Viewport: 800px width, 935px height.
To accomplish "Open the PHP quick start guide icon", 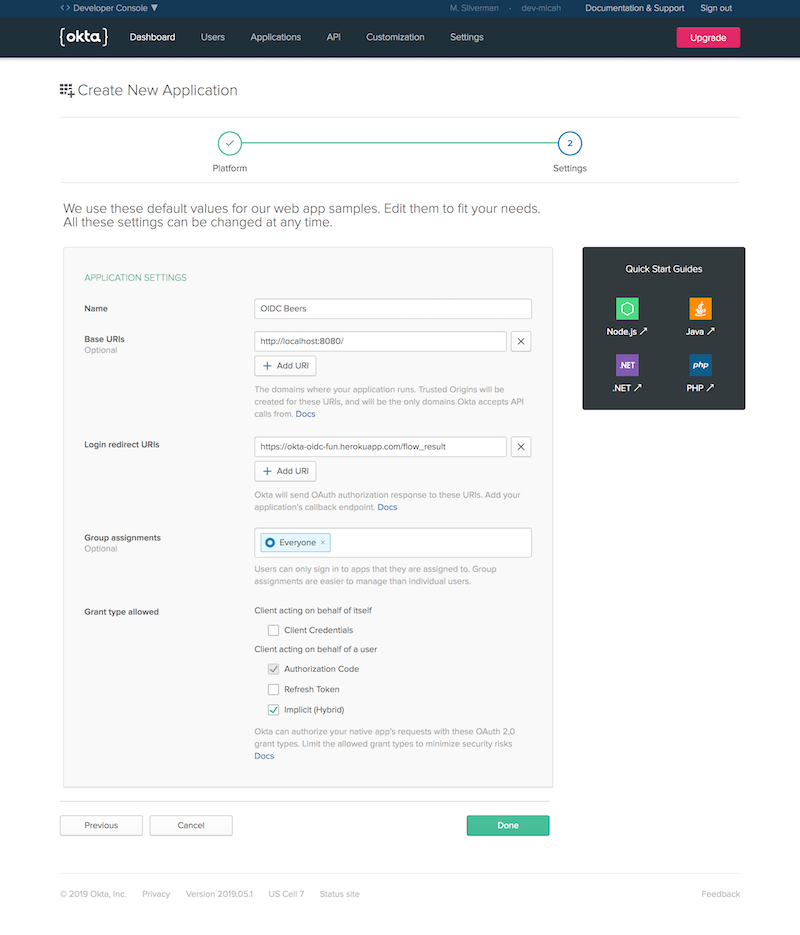I will 700,365.
